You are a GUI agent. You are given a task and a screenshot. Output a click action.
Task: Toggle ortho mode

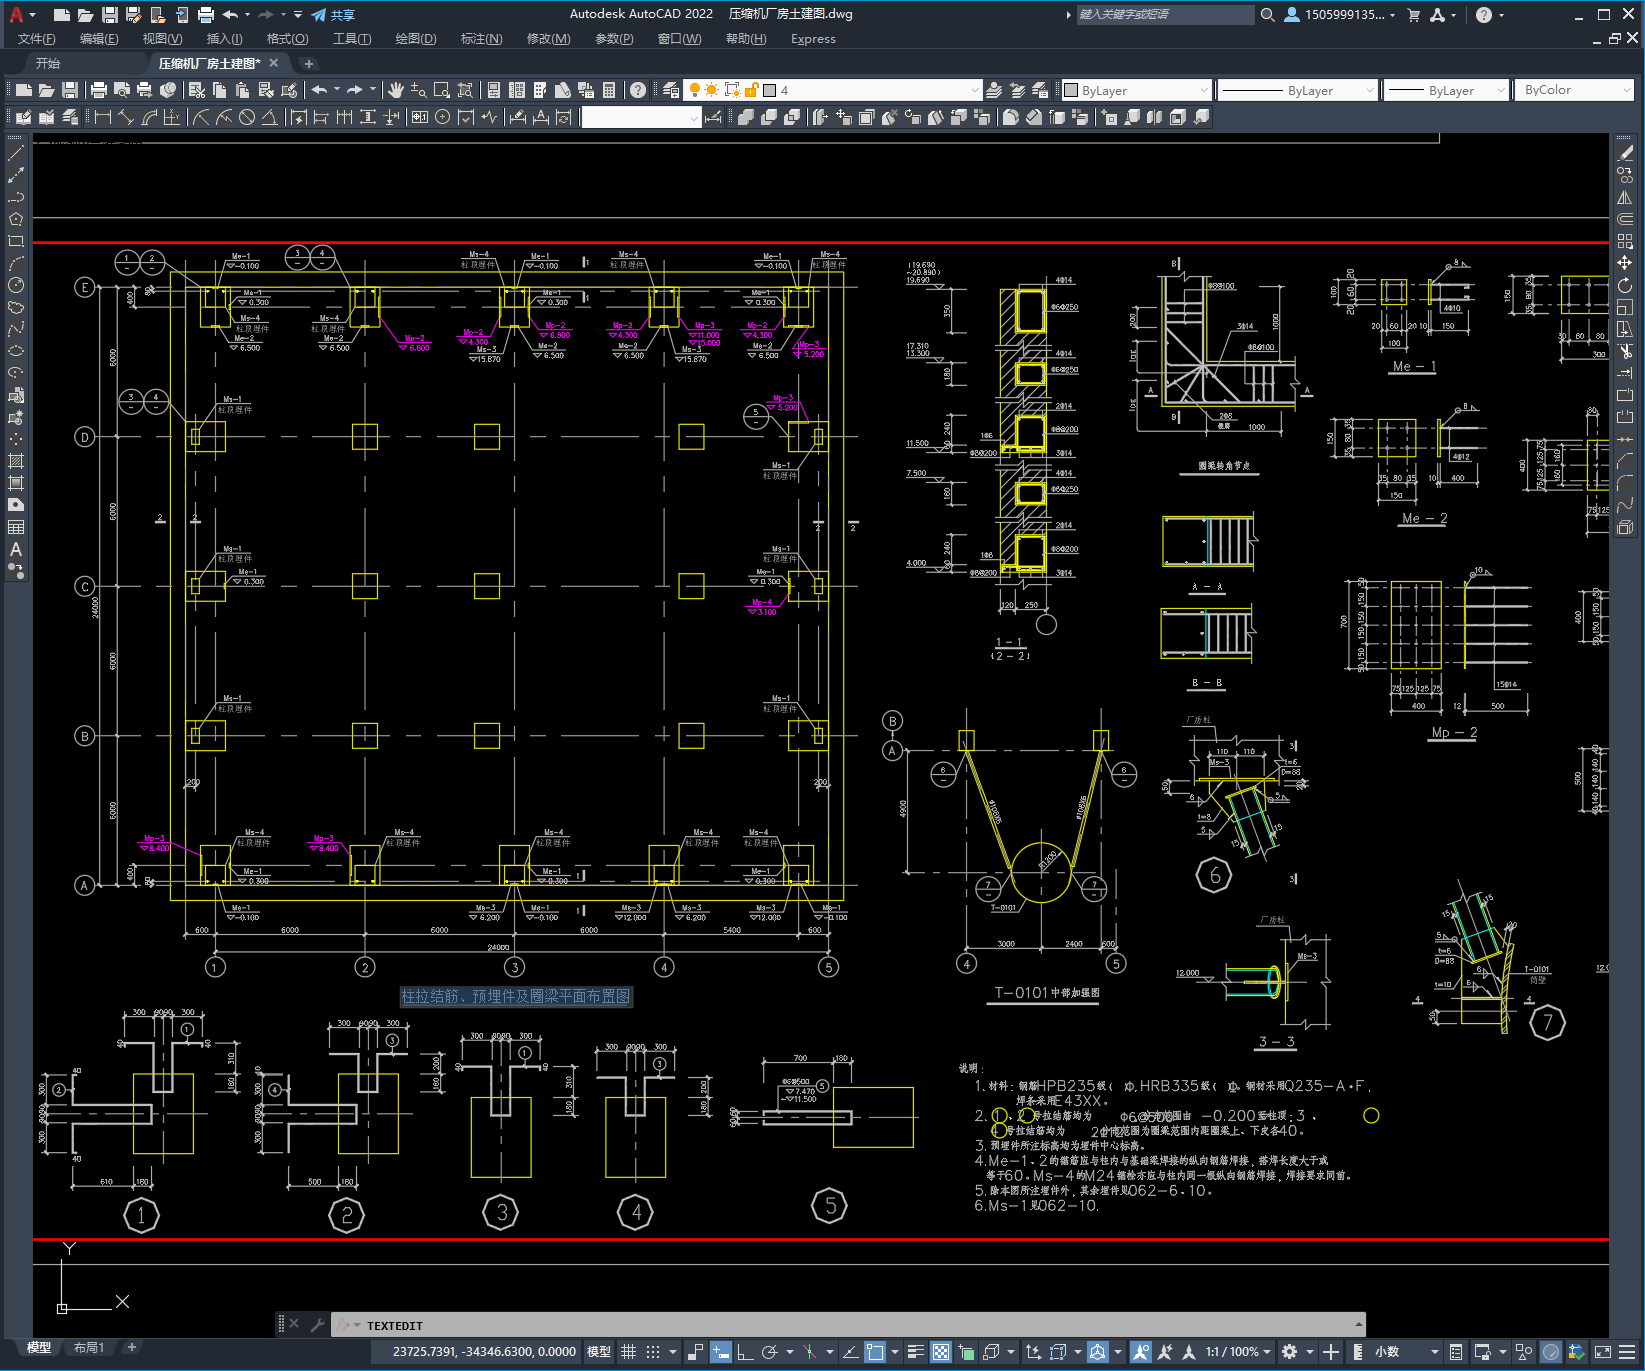pos(745,1352)
